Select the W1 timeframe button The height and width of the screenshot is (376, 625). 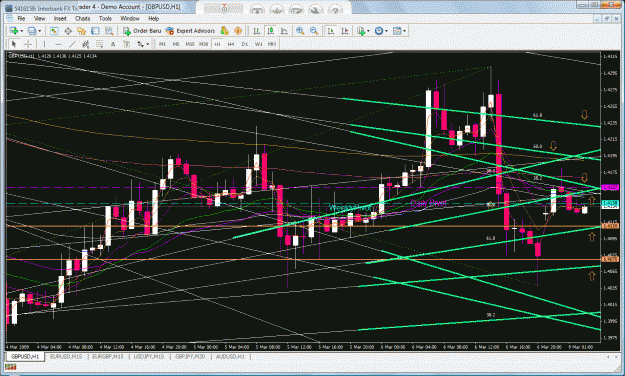(259, 44)
